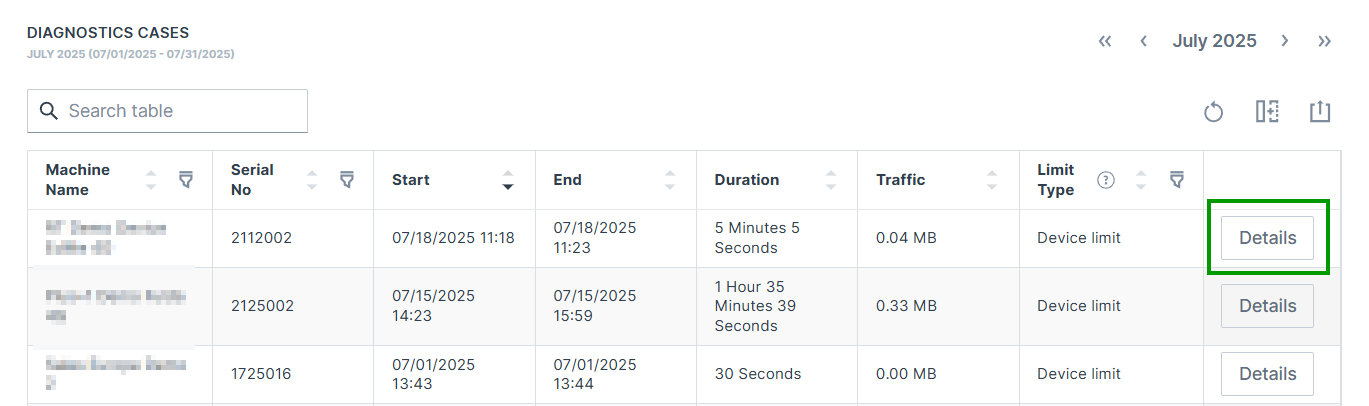Go to the previous month
The image size is (1369, 406).
click(1143, 41)
